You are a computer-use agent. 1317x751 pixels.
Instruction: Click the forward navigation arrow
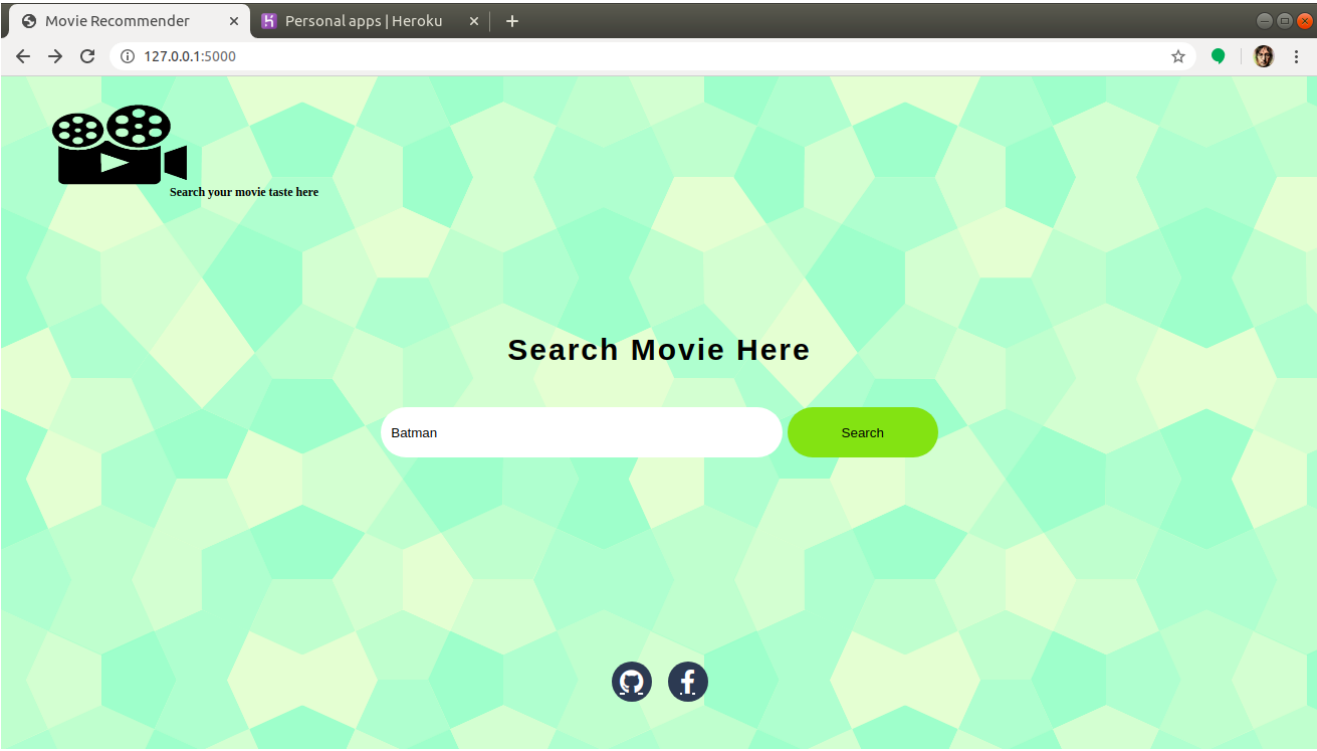point(55,56)
